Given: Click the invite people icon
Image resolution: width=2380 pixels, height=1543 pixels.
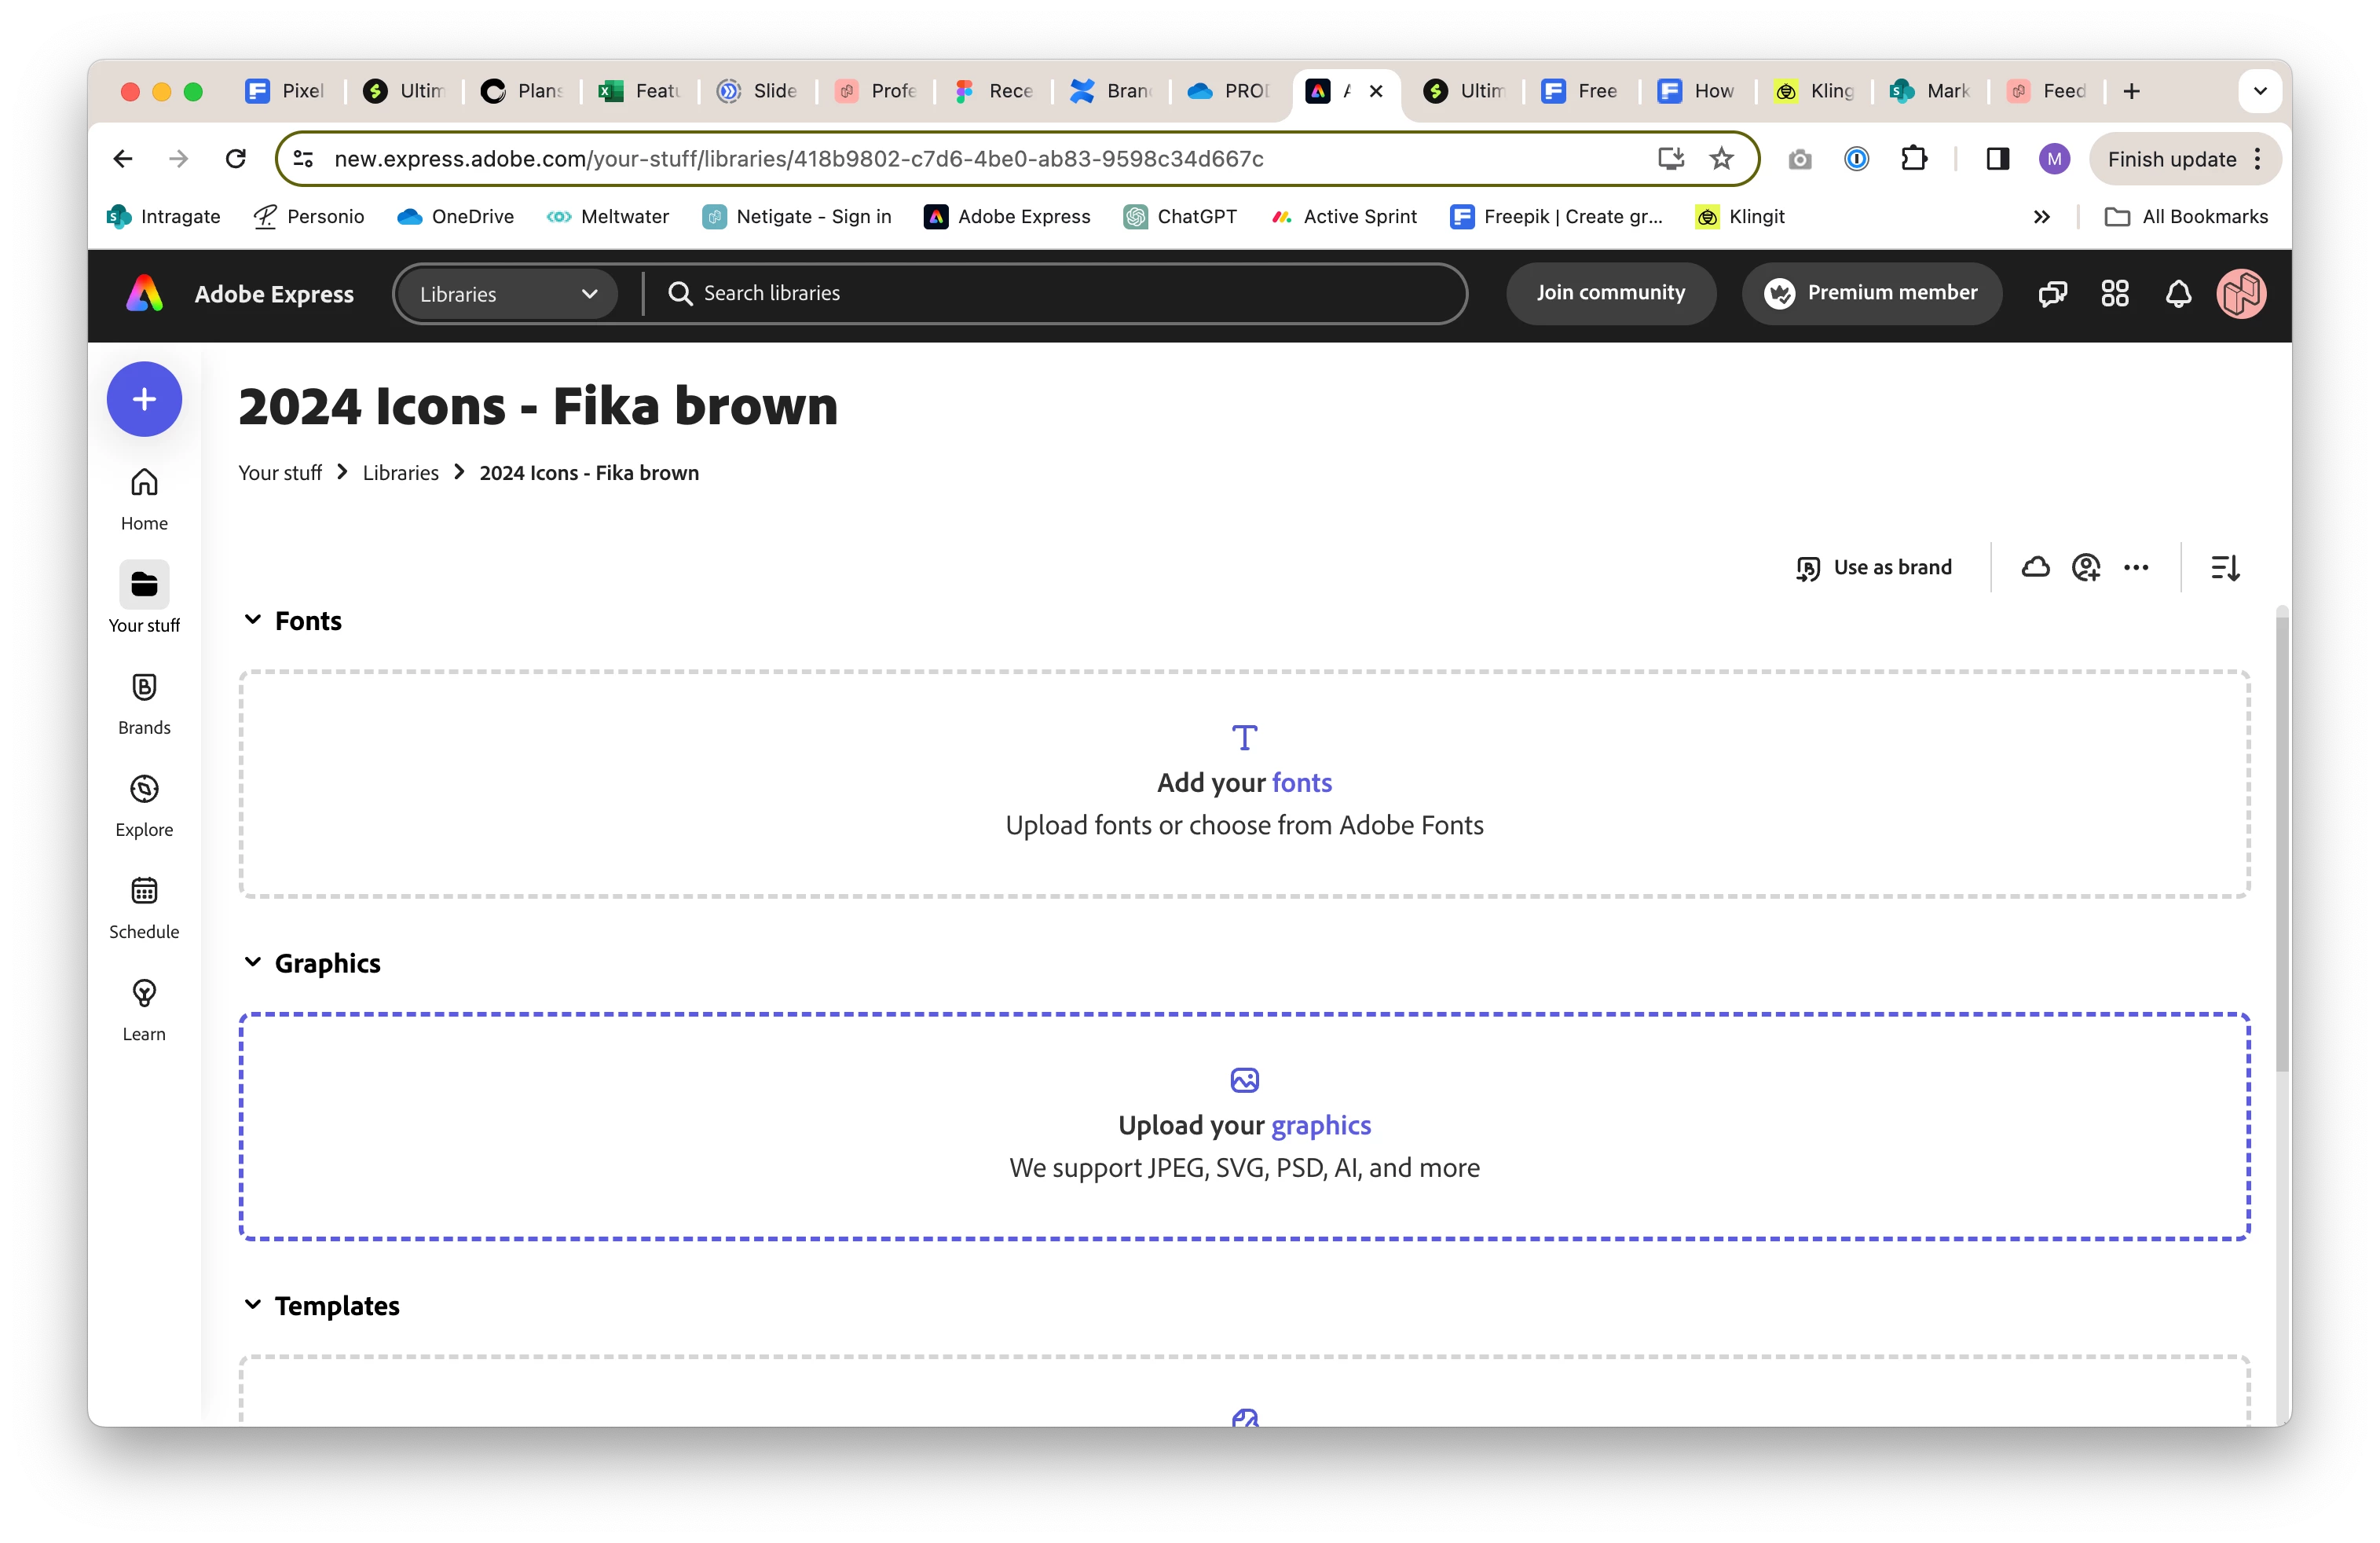Looking at the screenshot, I should pyautogui.click(x=2085, y=568).
